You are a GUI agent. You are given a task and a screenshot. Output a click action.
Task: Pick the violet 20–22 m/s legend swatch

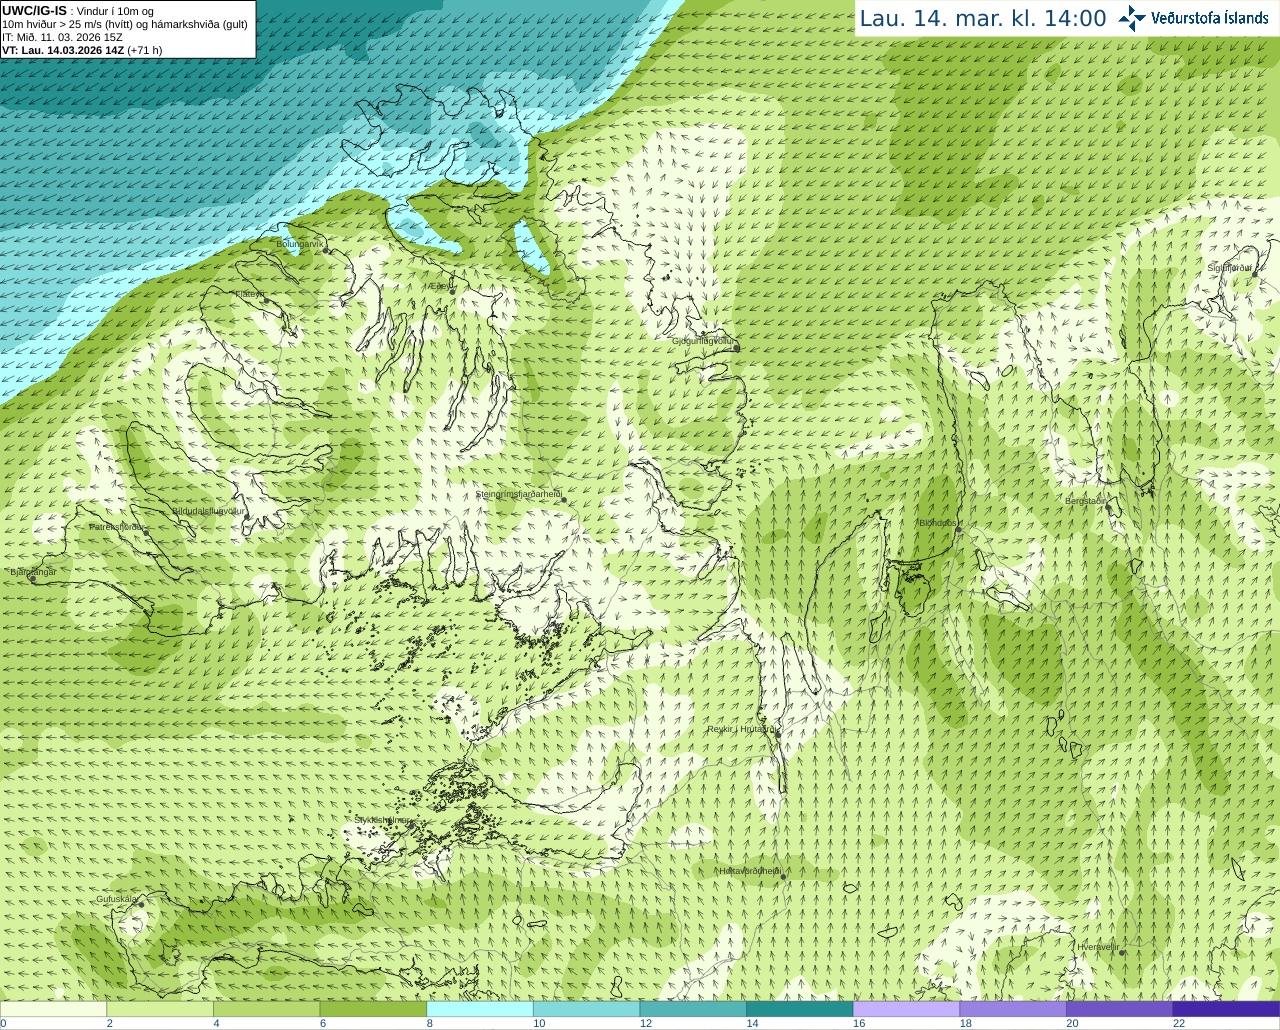tap(1119, 1009)
